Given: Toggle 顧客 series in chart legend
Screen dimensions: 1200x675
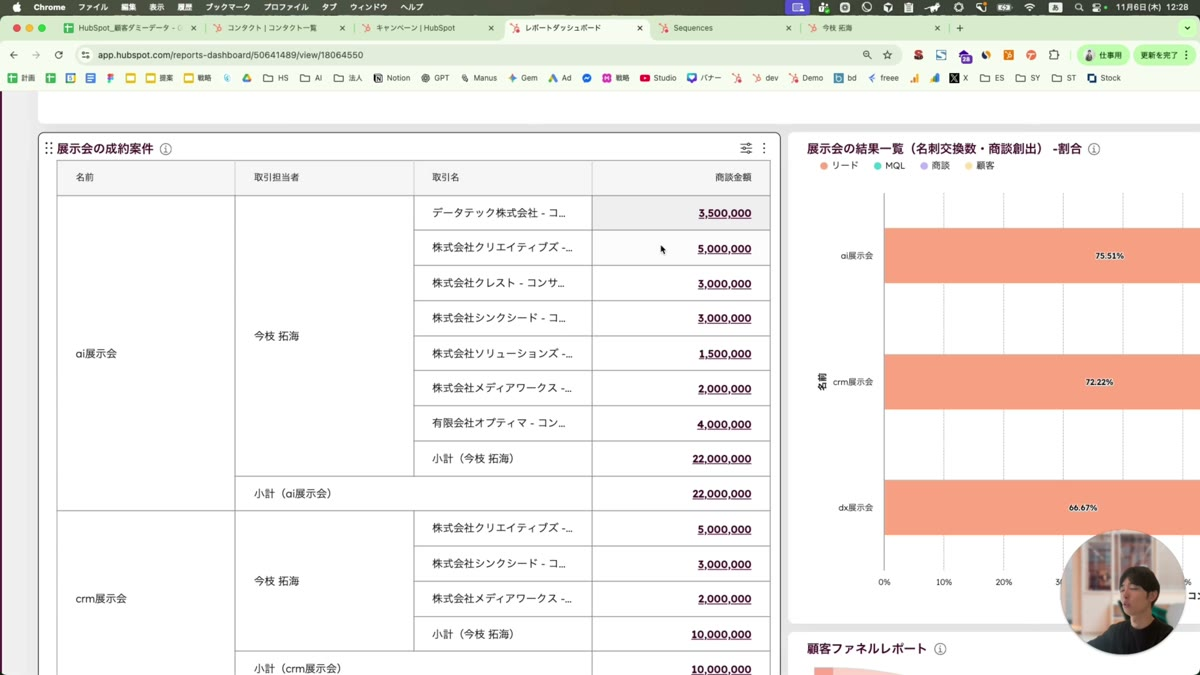Looking at the screenshot, I should click(979, 166).
